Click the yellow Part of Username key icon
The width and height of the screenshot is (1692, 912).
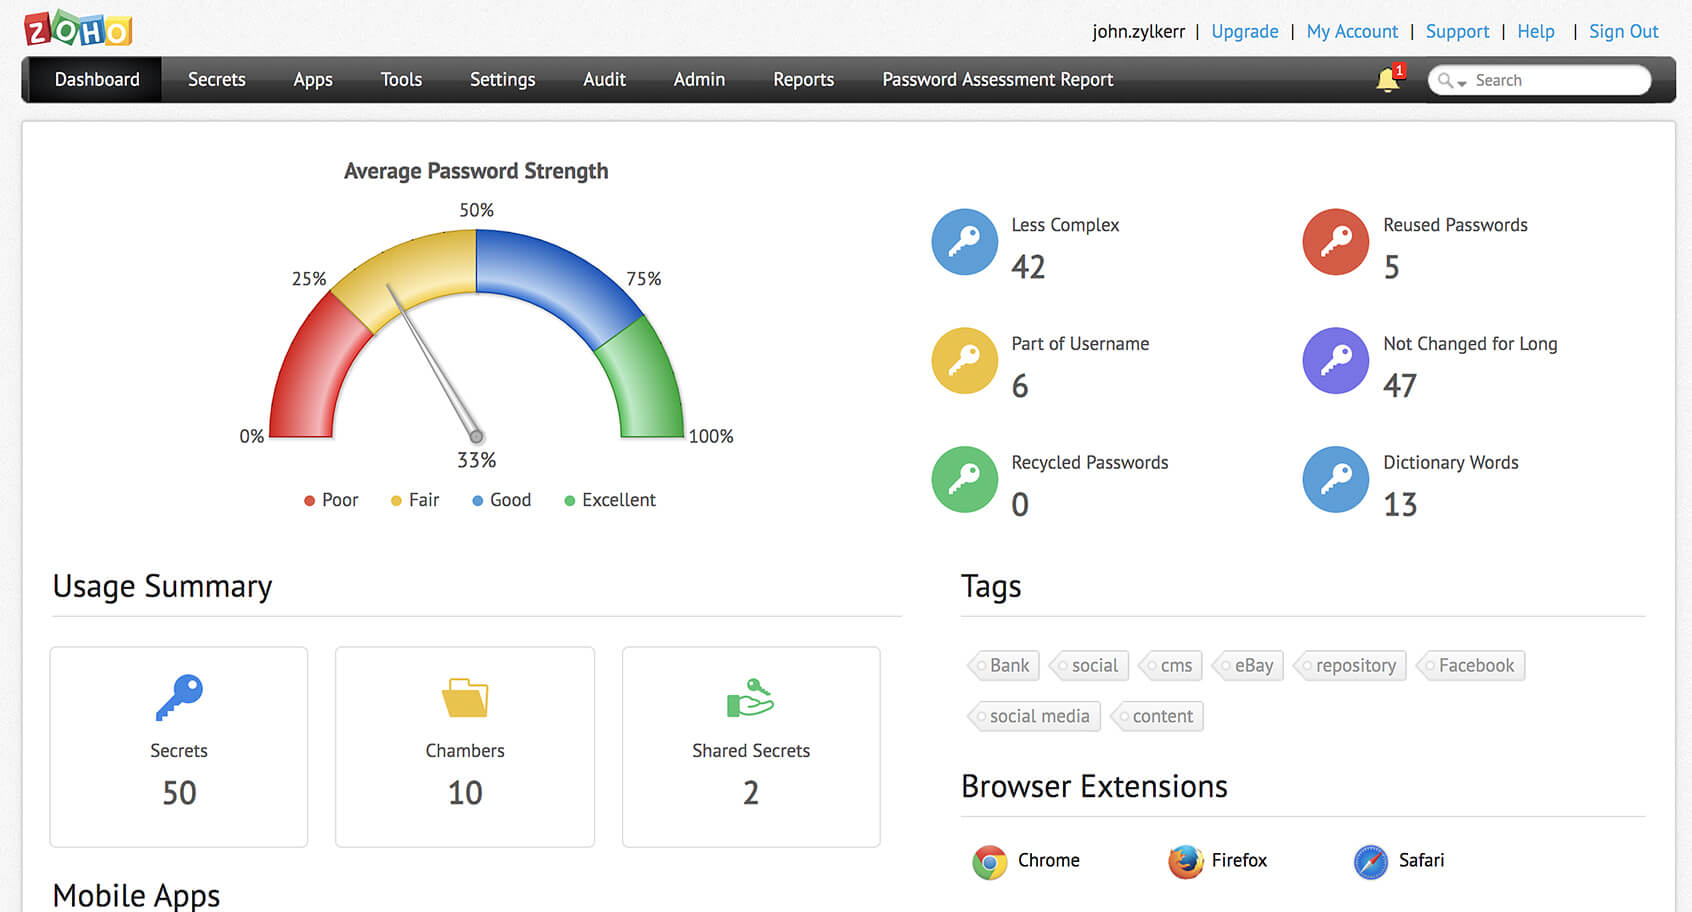click(x=964, y=361)
